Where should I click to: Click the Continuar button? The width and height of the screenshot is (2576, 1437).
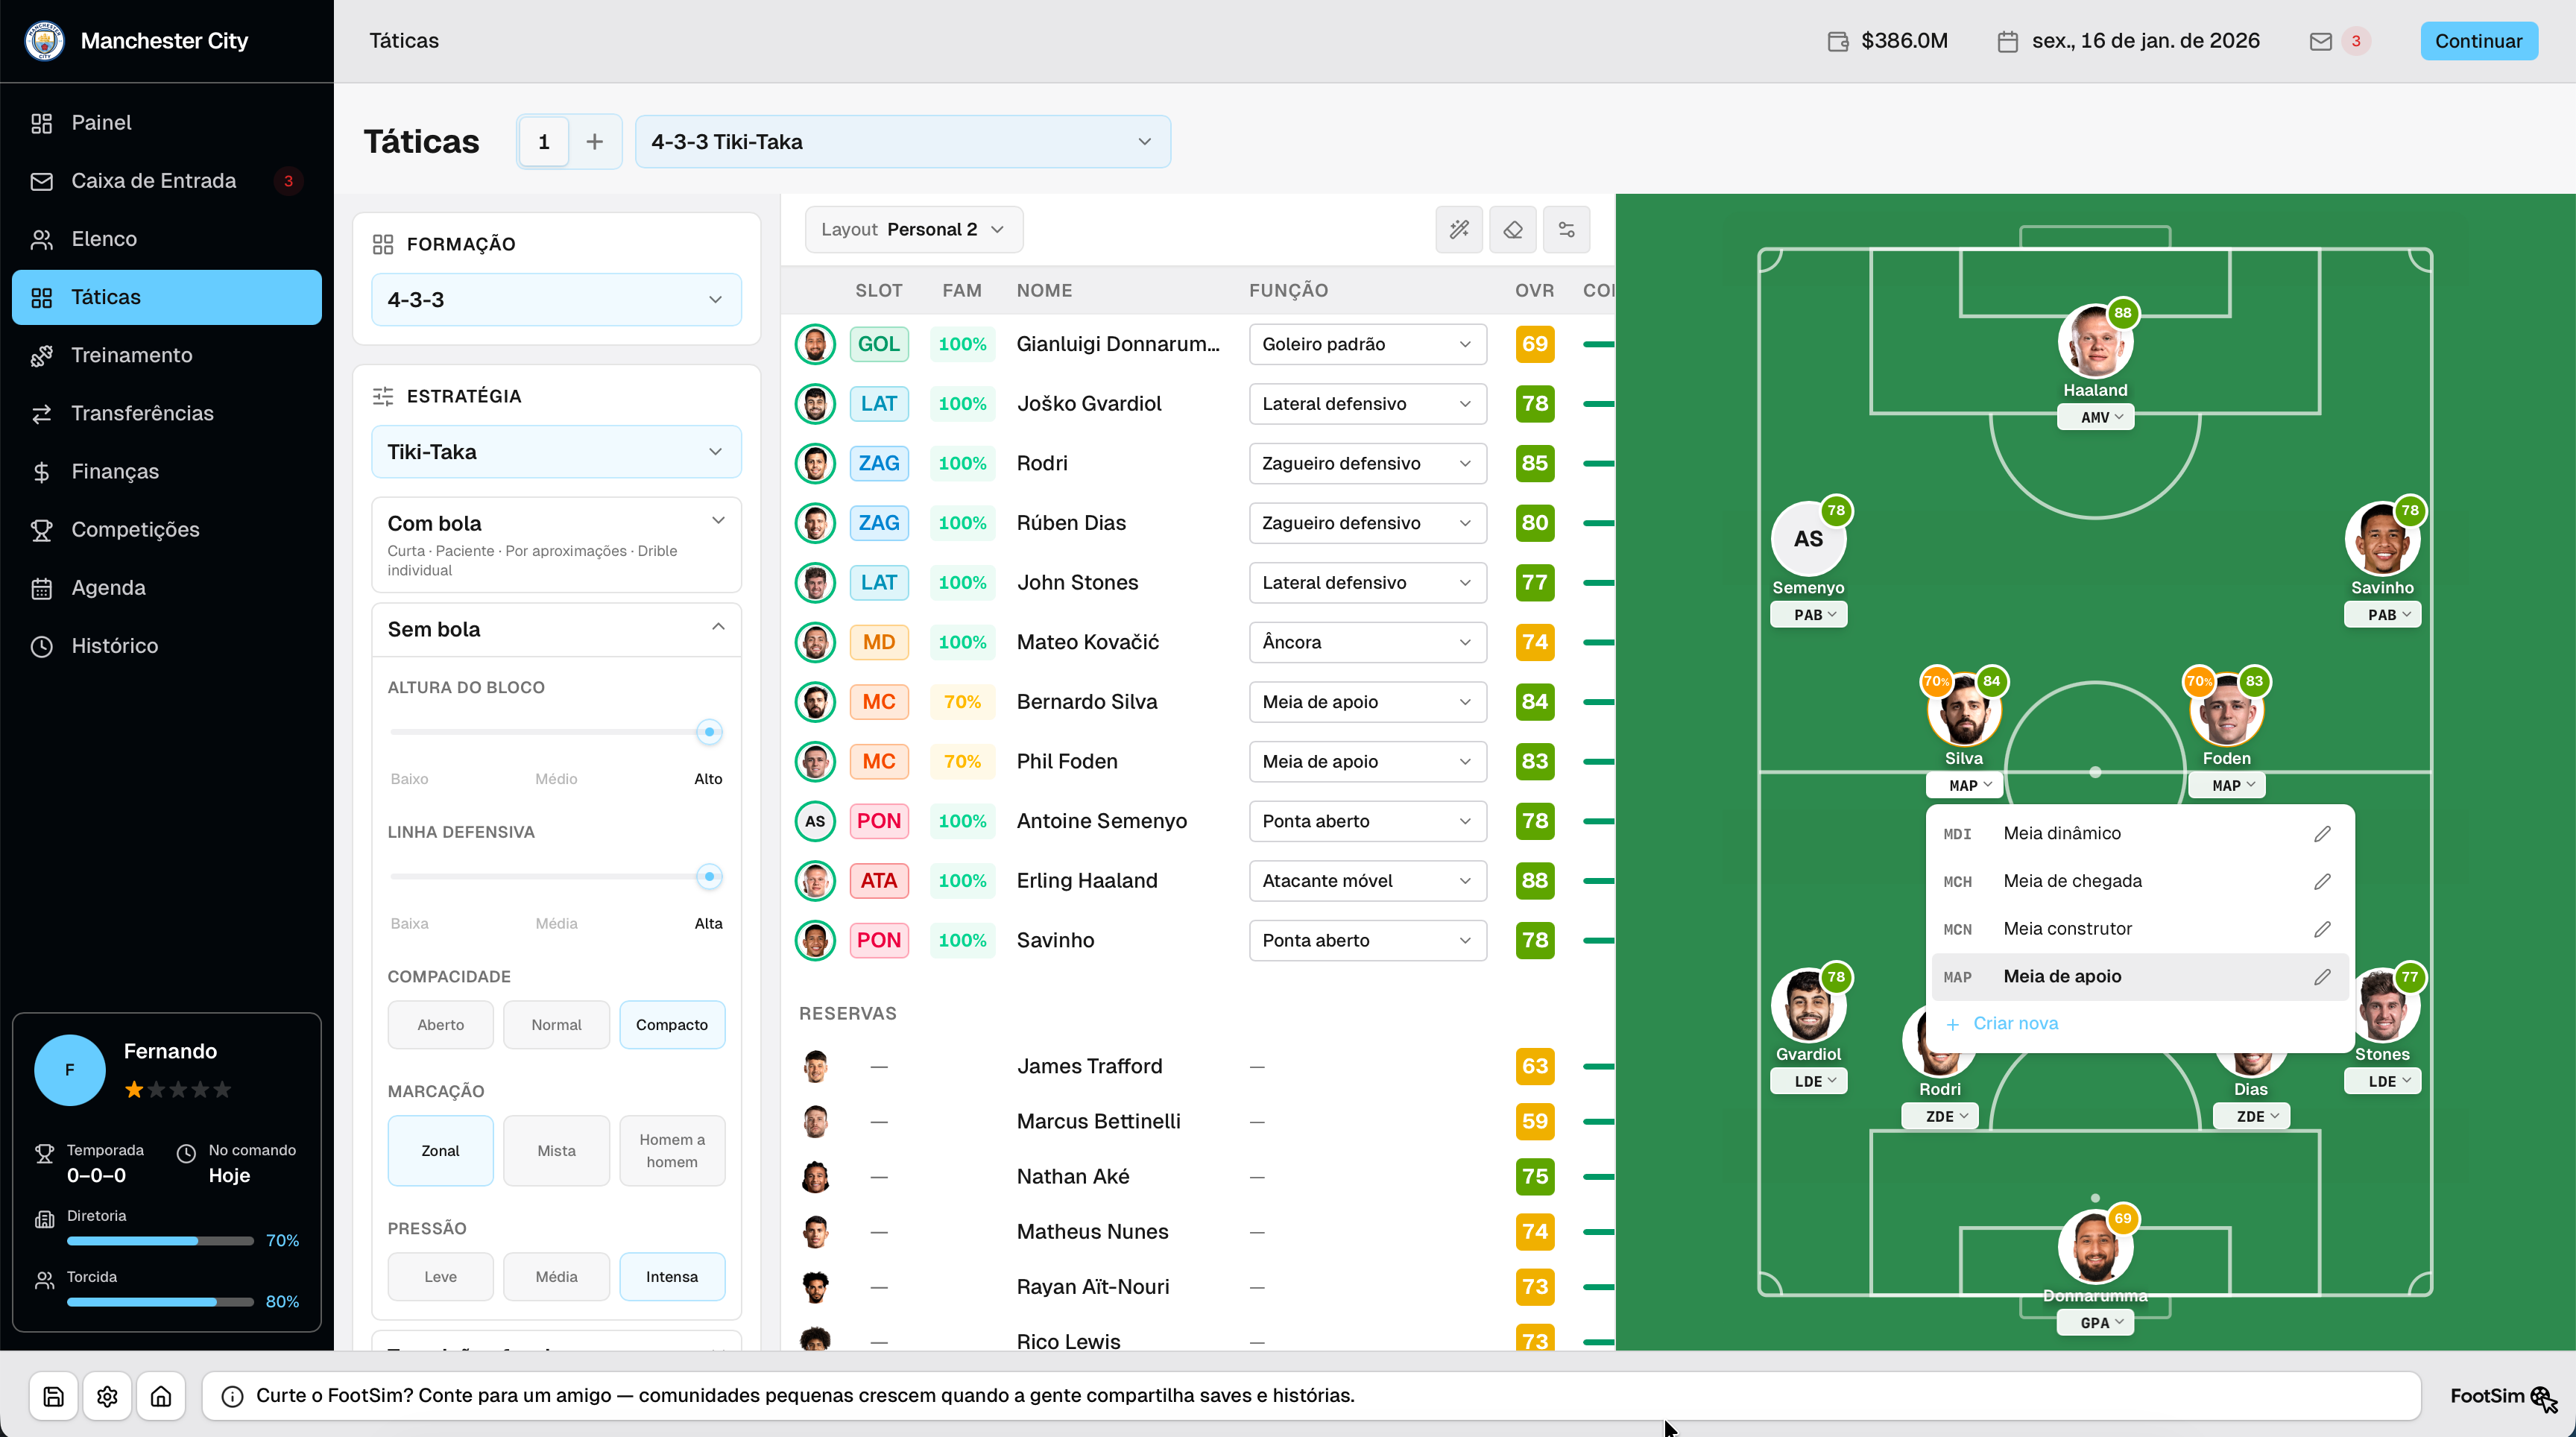(x=2478, y=41)
